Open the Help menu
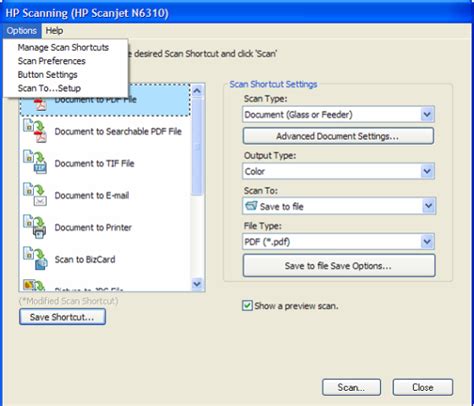This screenshot has width=474, height=406. click(x=54, y=31)
